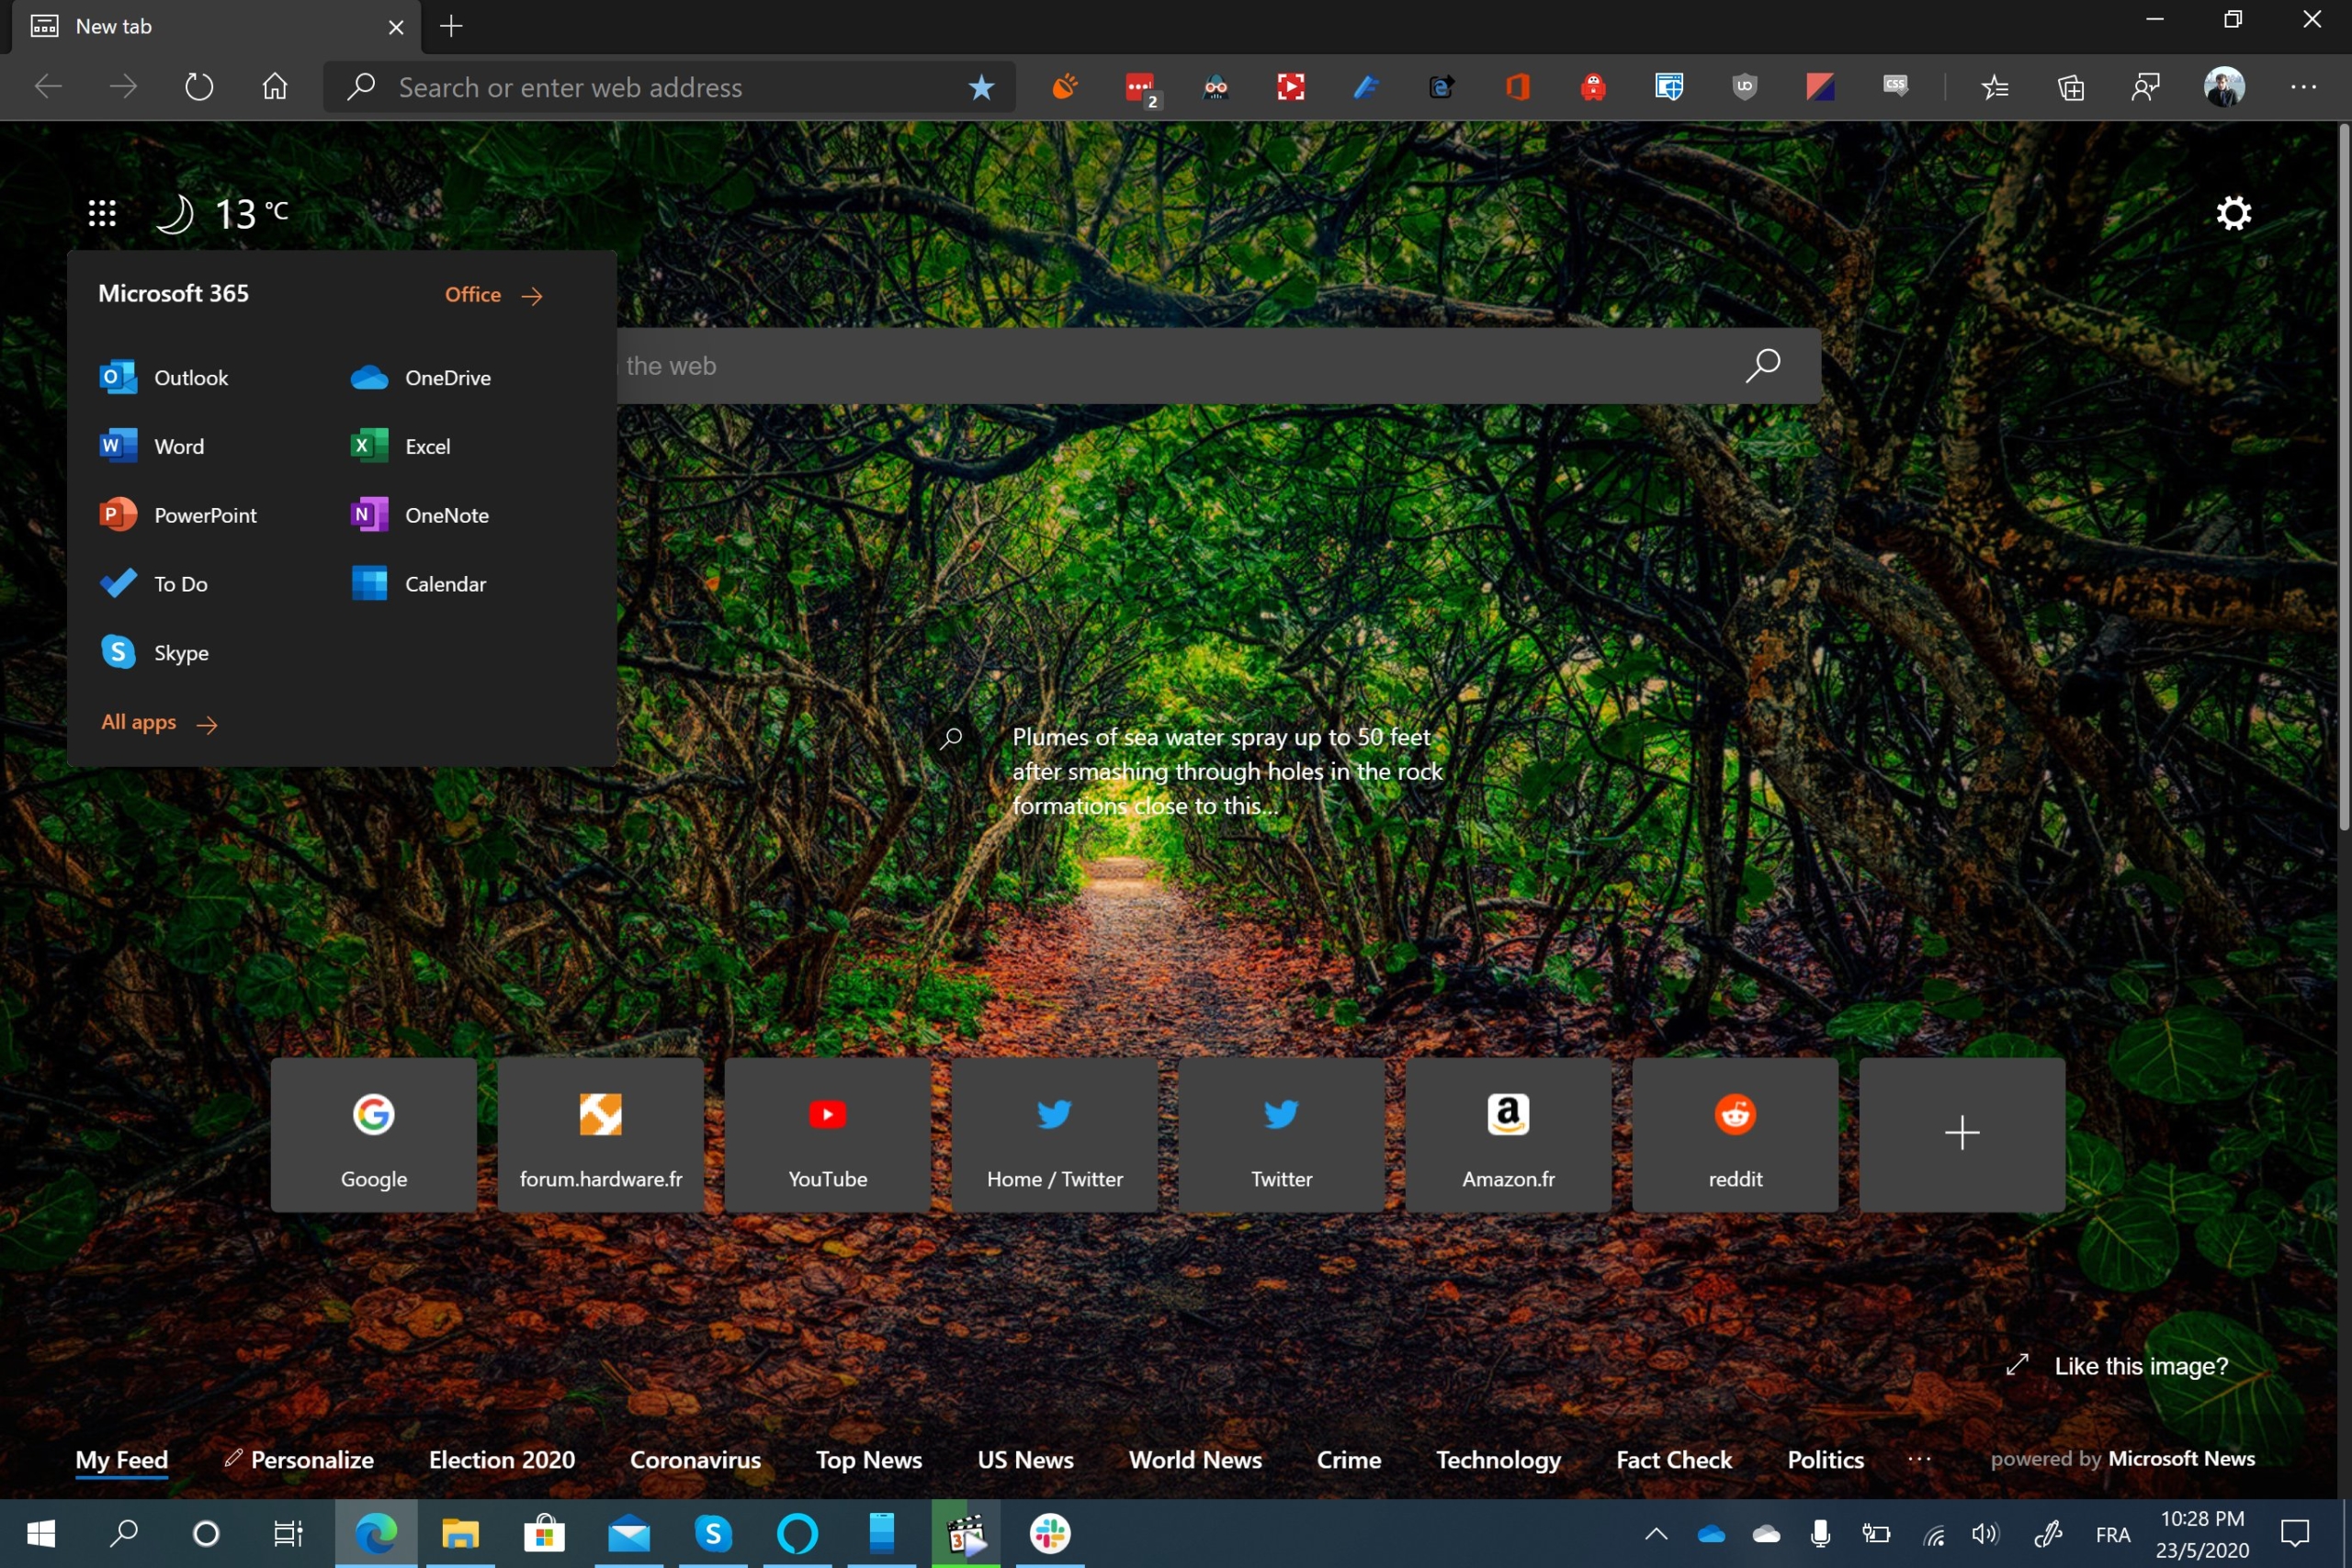Open Collections in the Edge toolbar

click(x=2071, y=87)
